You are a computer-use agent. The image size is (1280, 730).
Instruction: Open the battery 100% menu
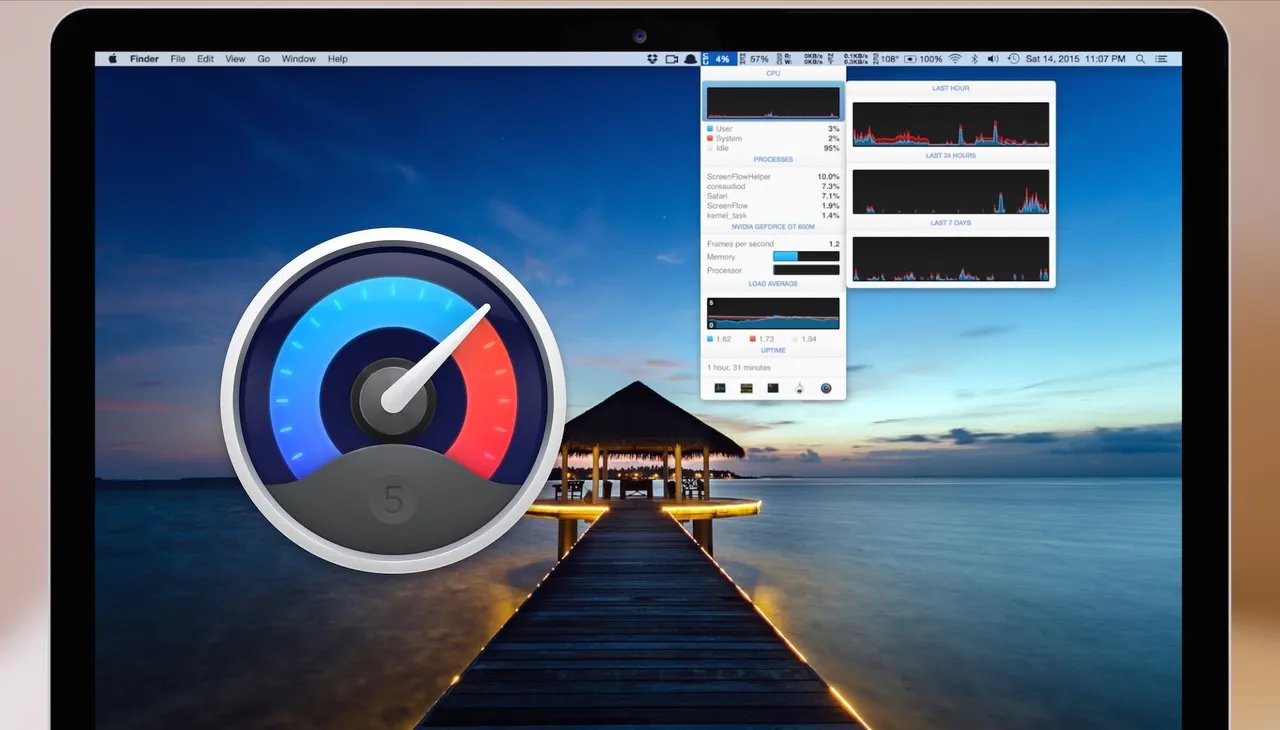coord(923,59)
